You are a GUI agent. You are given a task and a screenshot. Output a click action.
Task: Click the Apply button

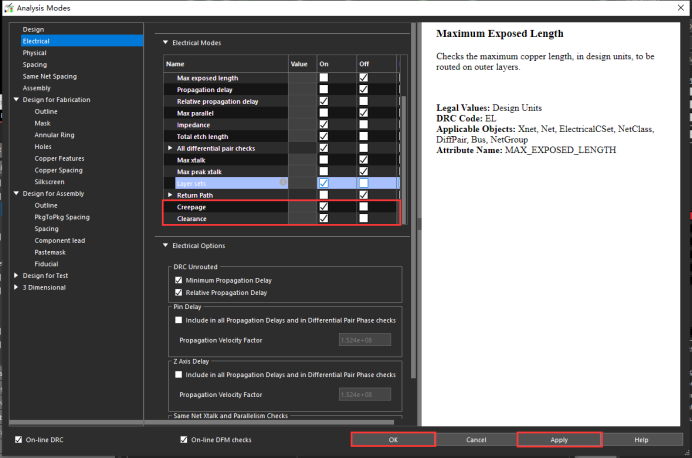point(559,439)
